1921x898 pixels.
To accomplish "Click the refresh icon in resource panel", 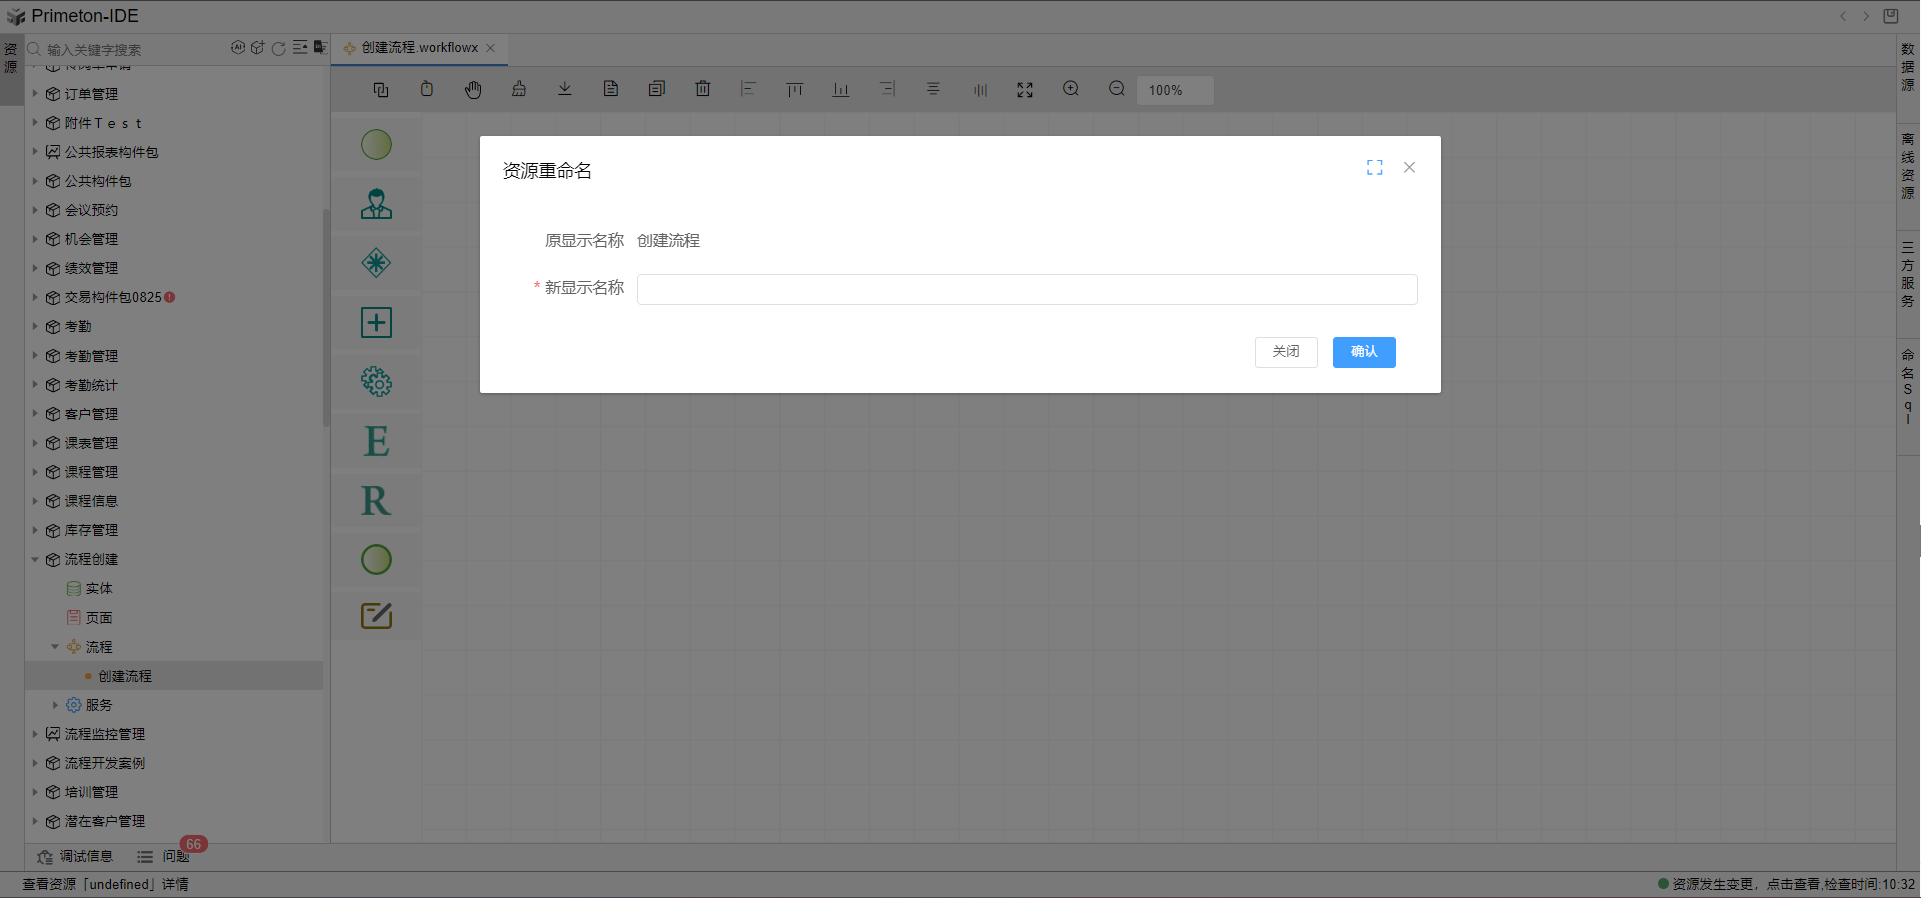I will pyautogui.click(x=279, y=48).
